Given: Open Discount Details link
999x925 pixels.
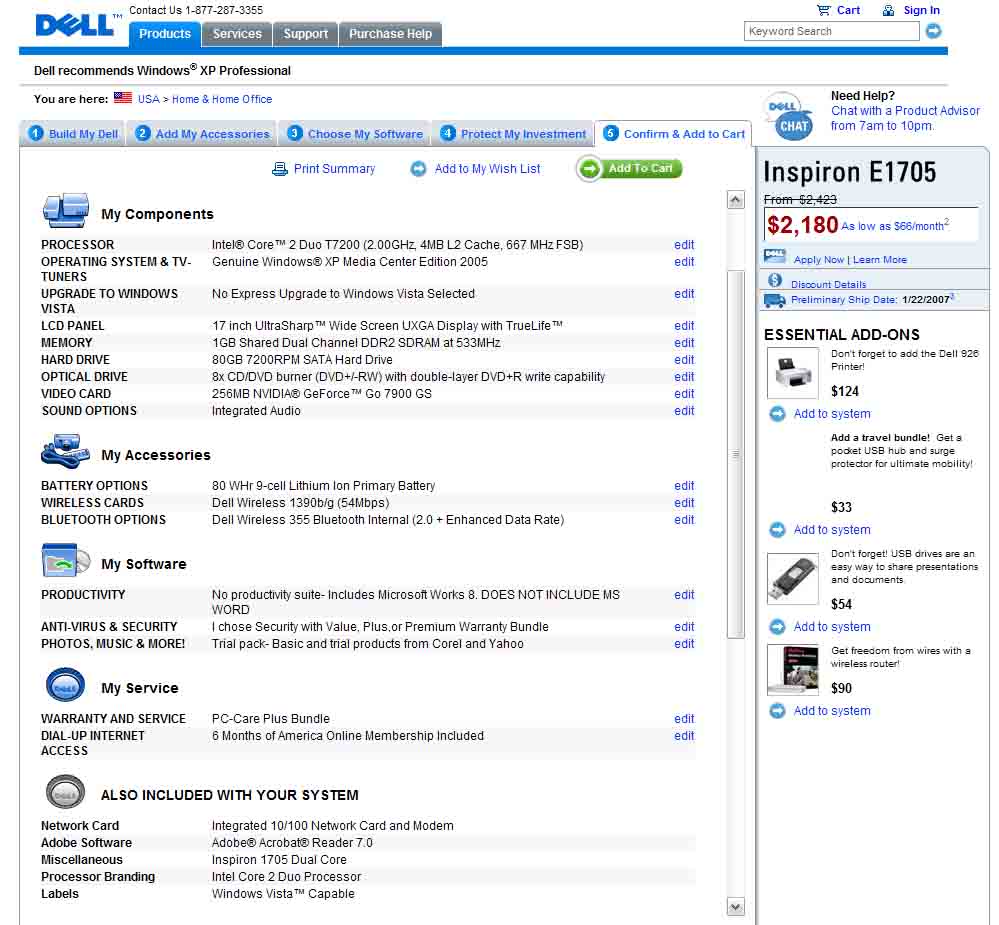Looking at the screenshot, I should pos(828,284).
